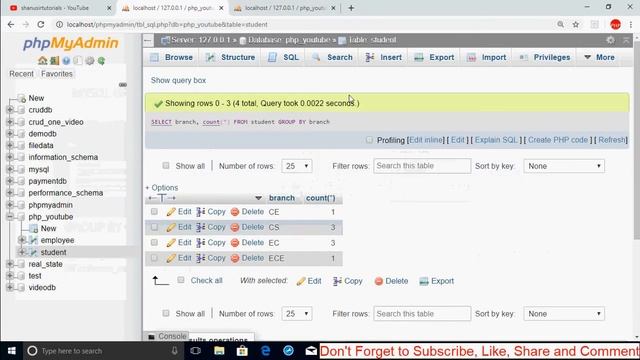Switch to the Structure tab

[x=231, y=58]
